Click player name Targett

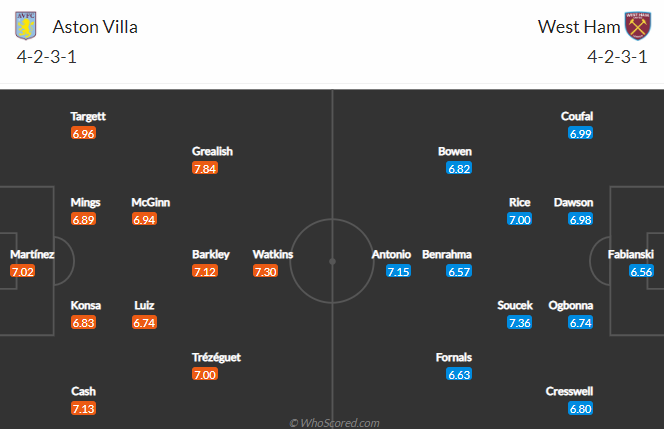coord(88,116)
